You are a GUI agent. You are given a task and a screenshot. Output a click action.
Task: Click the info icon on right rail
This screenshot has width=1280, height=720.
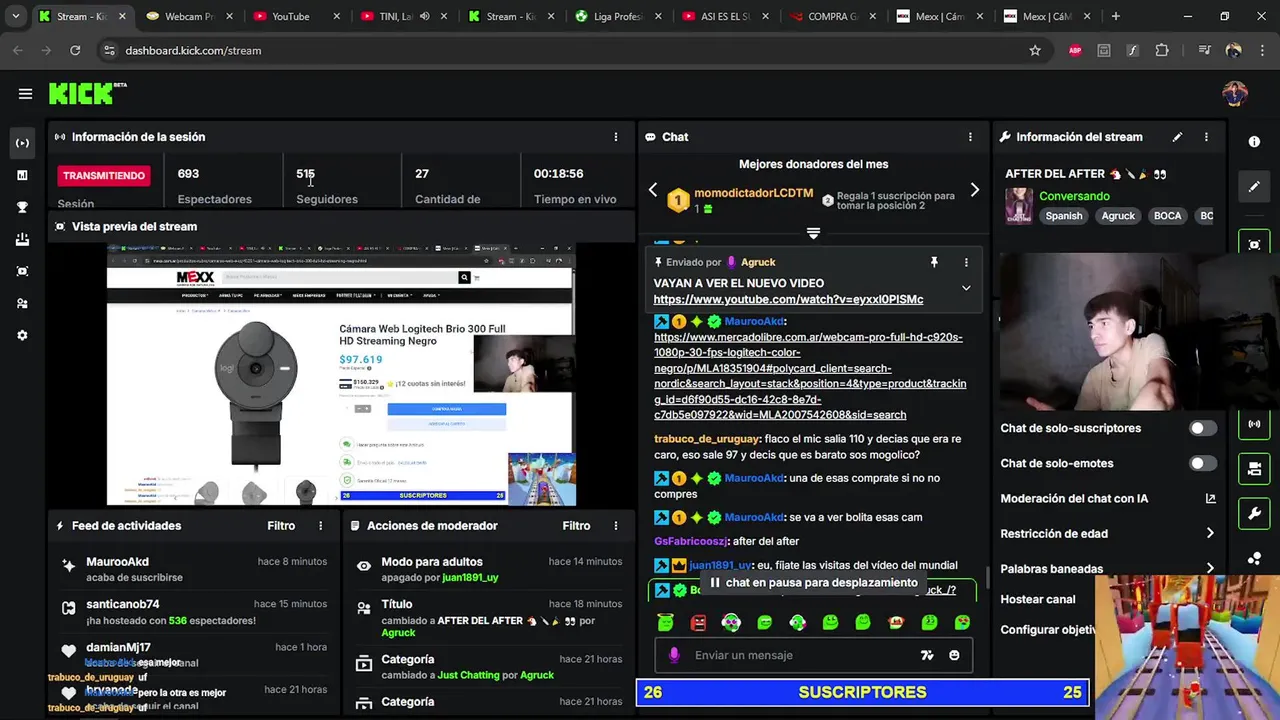[1254, 143]
